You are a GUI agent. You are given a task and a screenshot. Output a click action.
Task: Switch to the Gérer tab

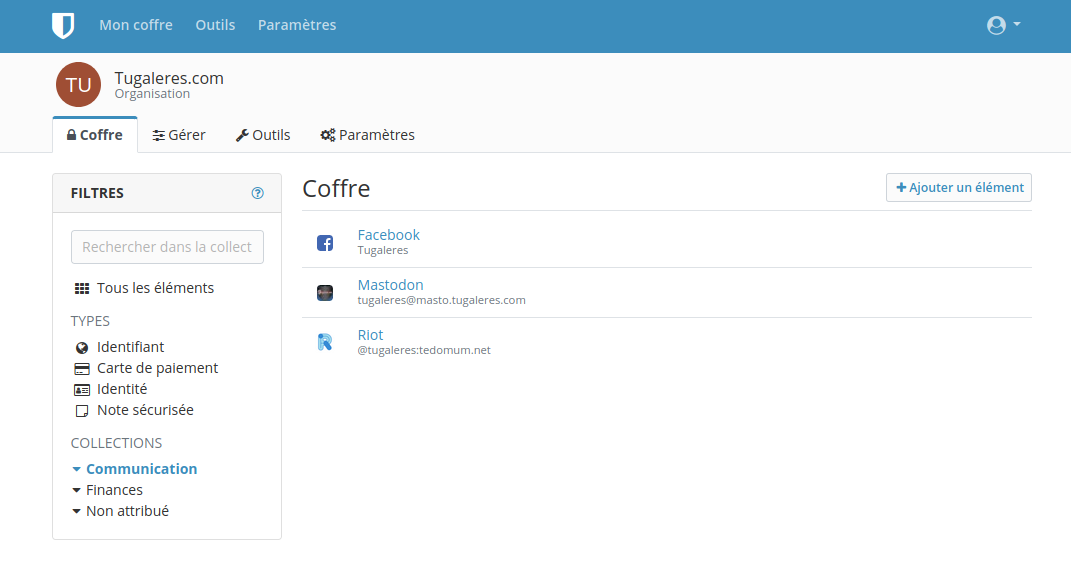coord(179,135)
